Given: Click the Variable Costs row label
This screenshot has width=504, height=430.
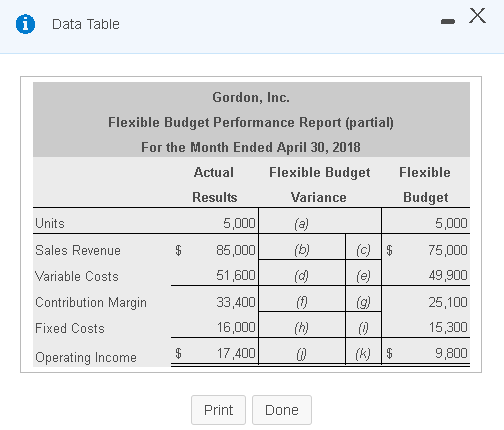Looking at the screenshot, I should point(77,276).
